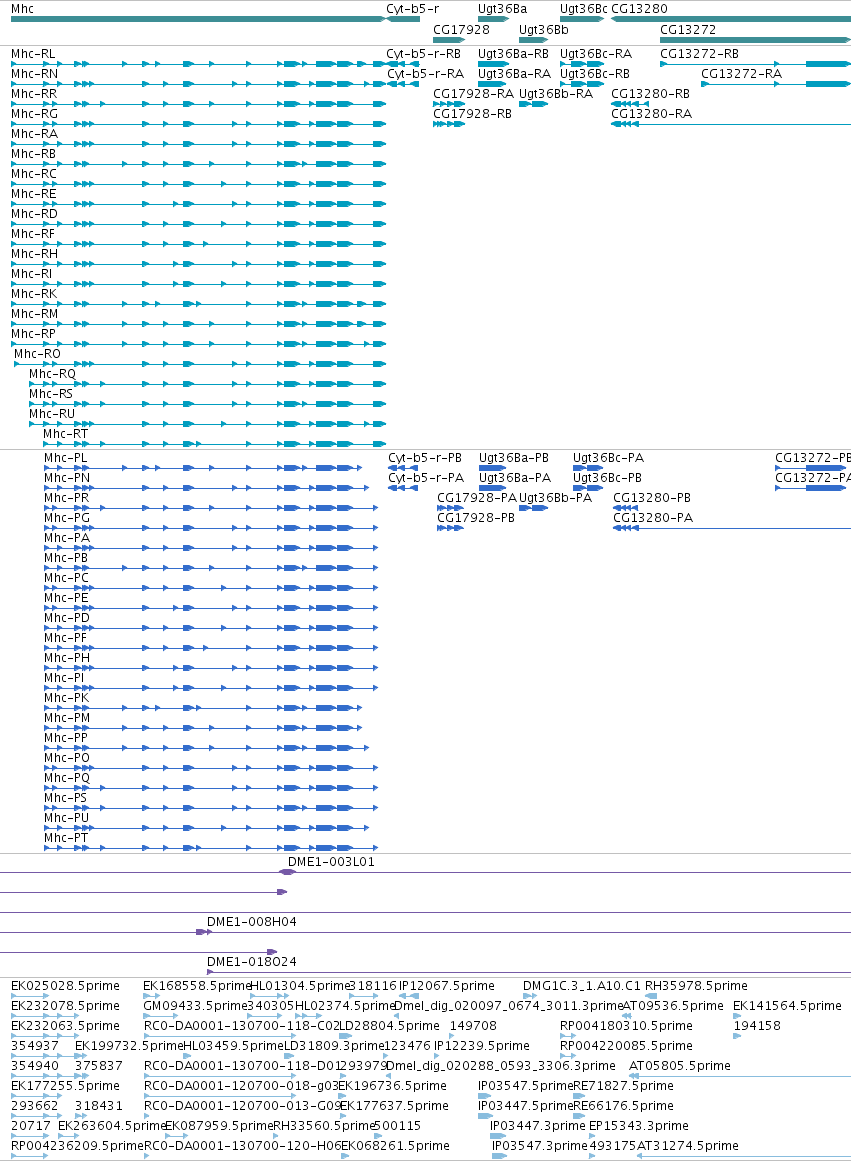Select protein Mhc-PK
Screen dimensions: 851x1161
67,698
